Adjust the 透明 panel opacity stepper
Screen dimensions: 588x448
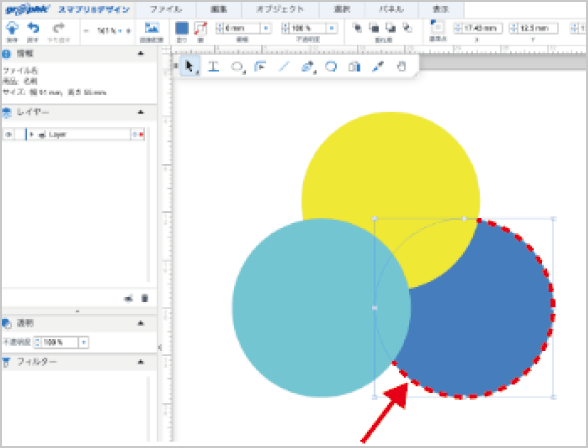tap(38, 342)
